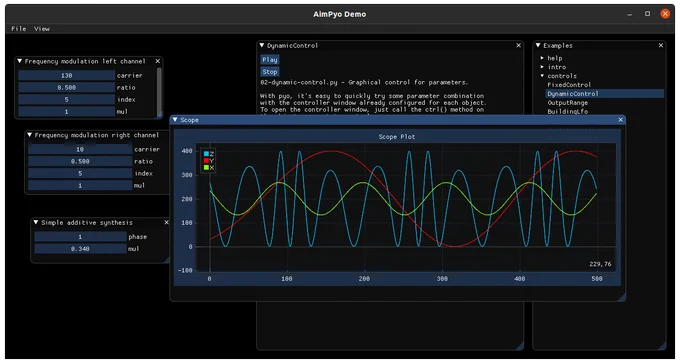Close the Scope window
The height and width of the screenshot is (364, 680).
[620, 120]
